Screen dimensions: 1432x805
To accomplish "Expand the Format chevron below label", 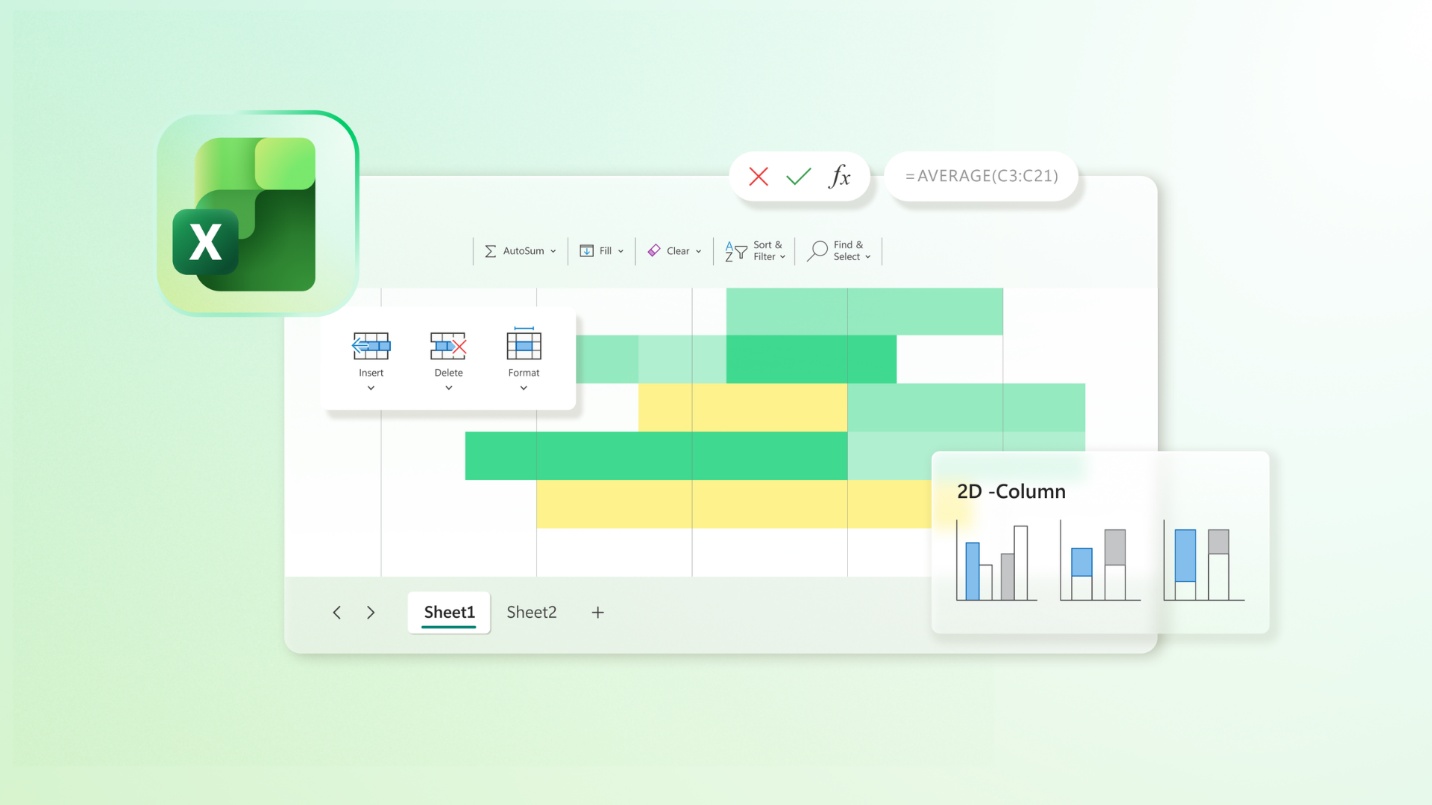I will click(x=524, y=388).
